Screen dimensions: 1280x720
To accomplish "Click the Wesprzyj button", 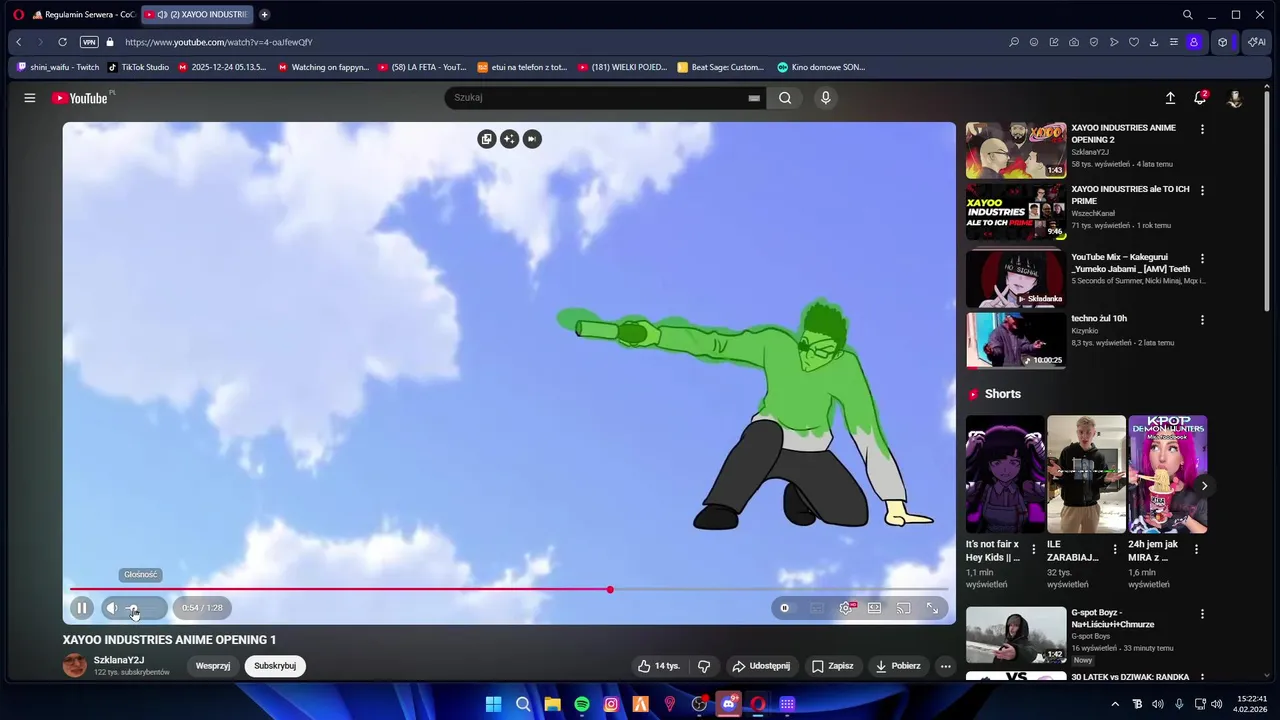I will pyautogui.click(x=213, y=666).
